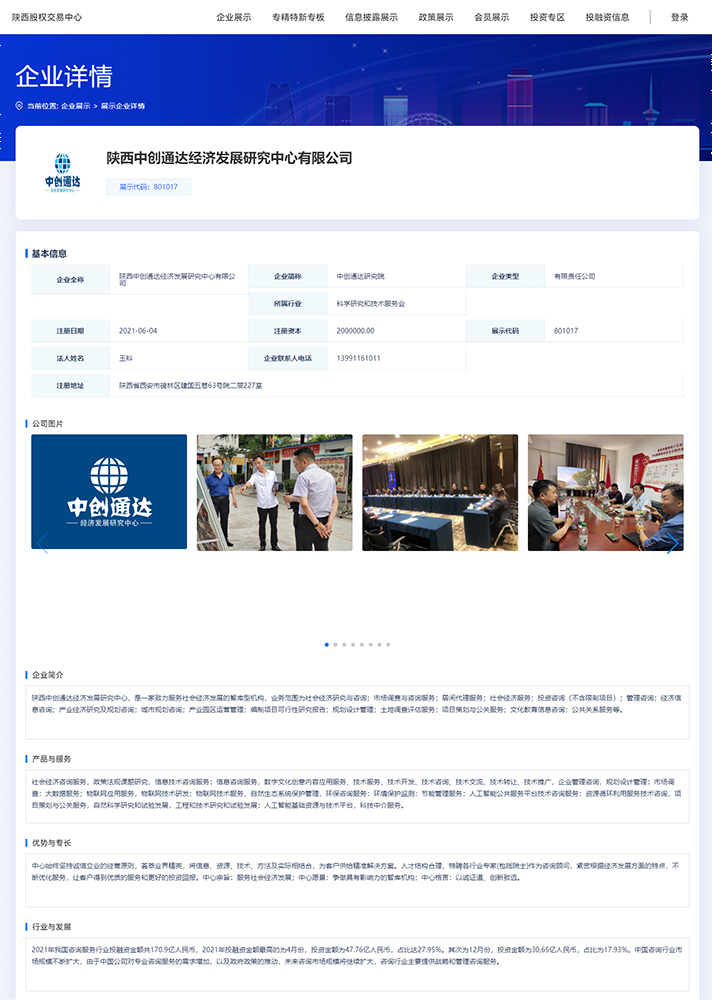Click the location pin icon before 当前位置

click(x=19, y=106)
